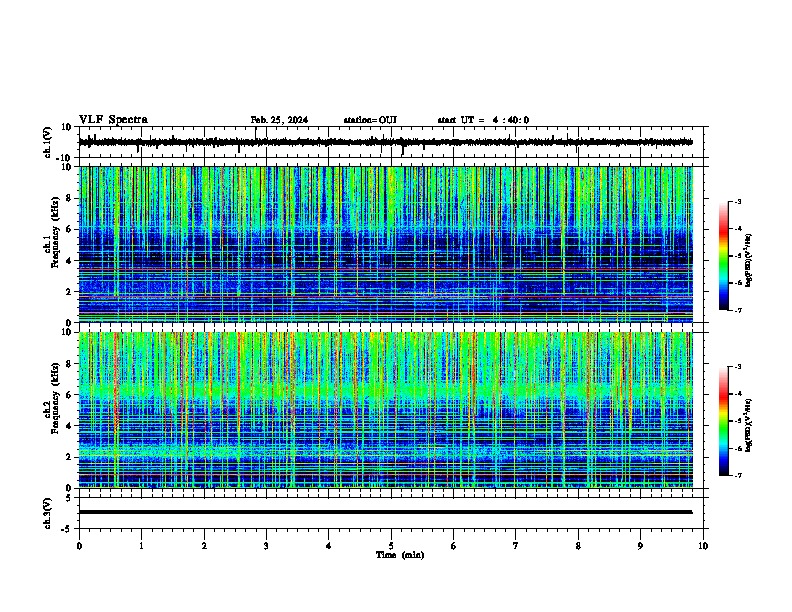Click the "ch.1(V)" waveform axis label

[48, 142]
